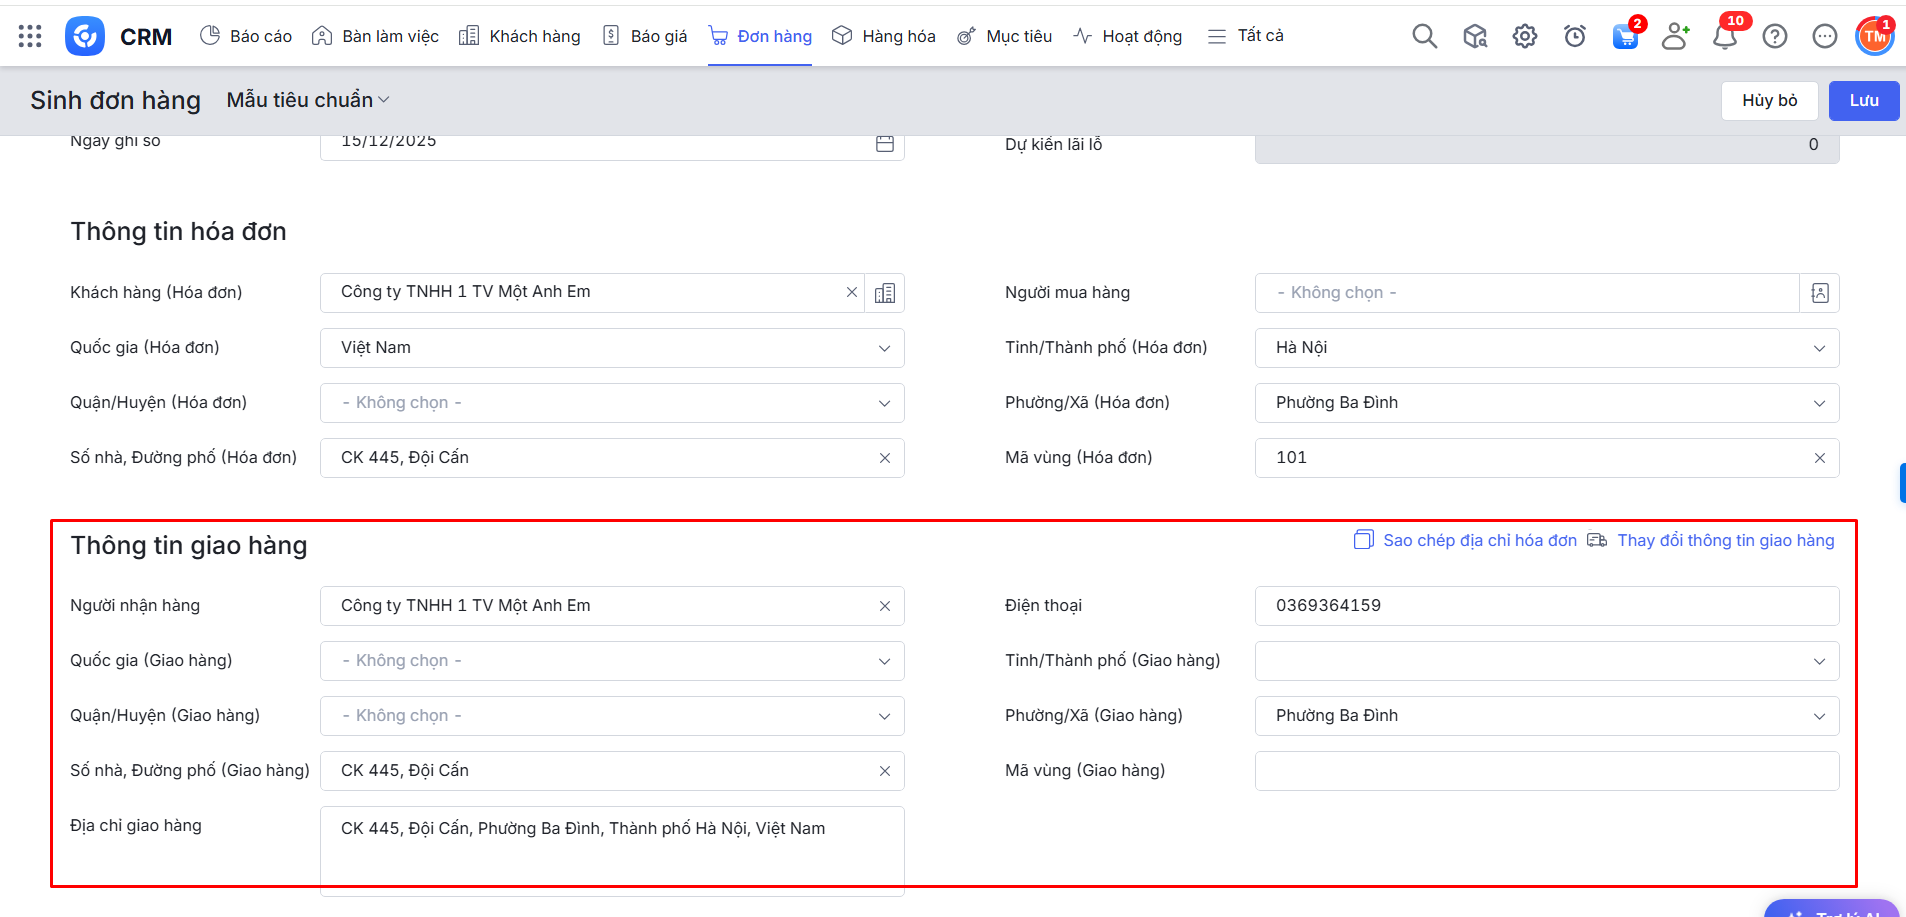Open contact picker icon for Người mua hàng

[x=1819, y=293]
